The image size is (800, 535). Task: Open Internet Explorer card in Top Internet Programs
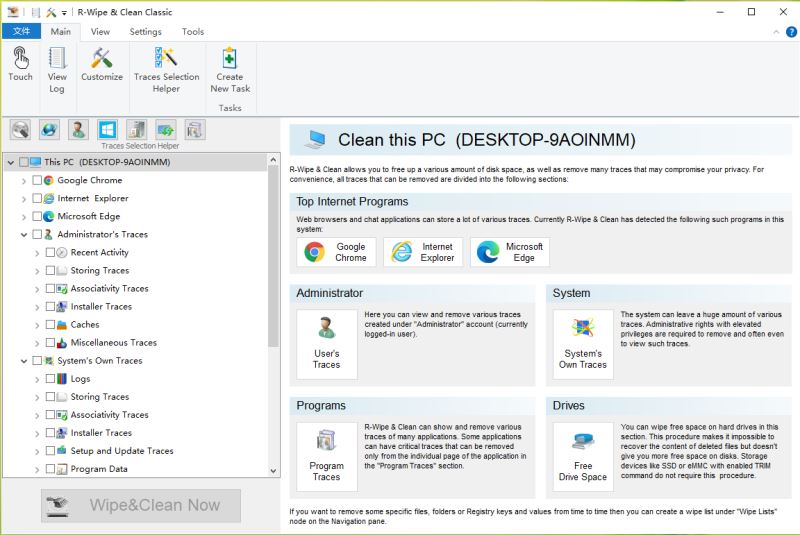coord(423,252)
